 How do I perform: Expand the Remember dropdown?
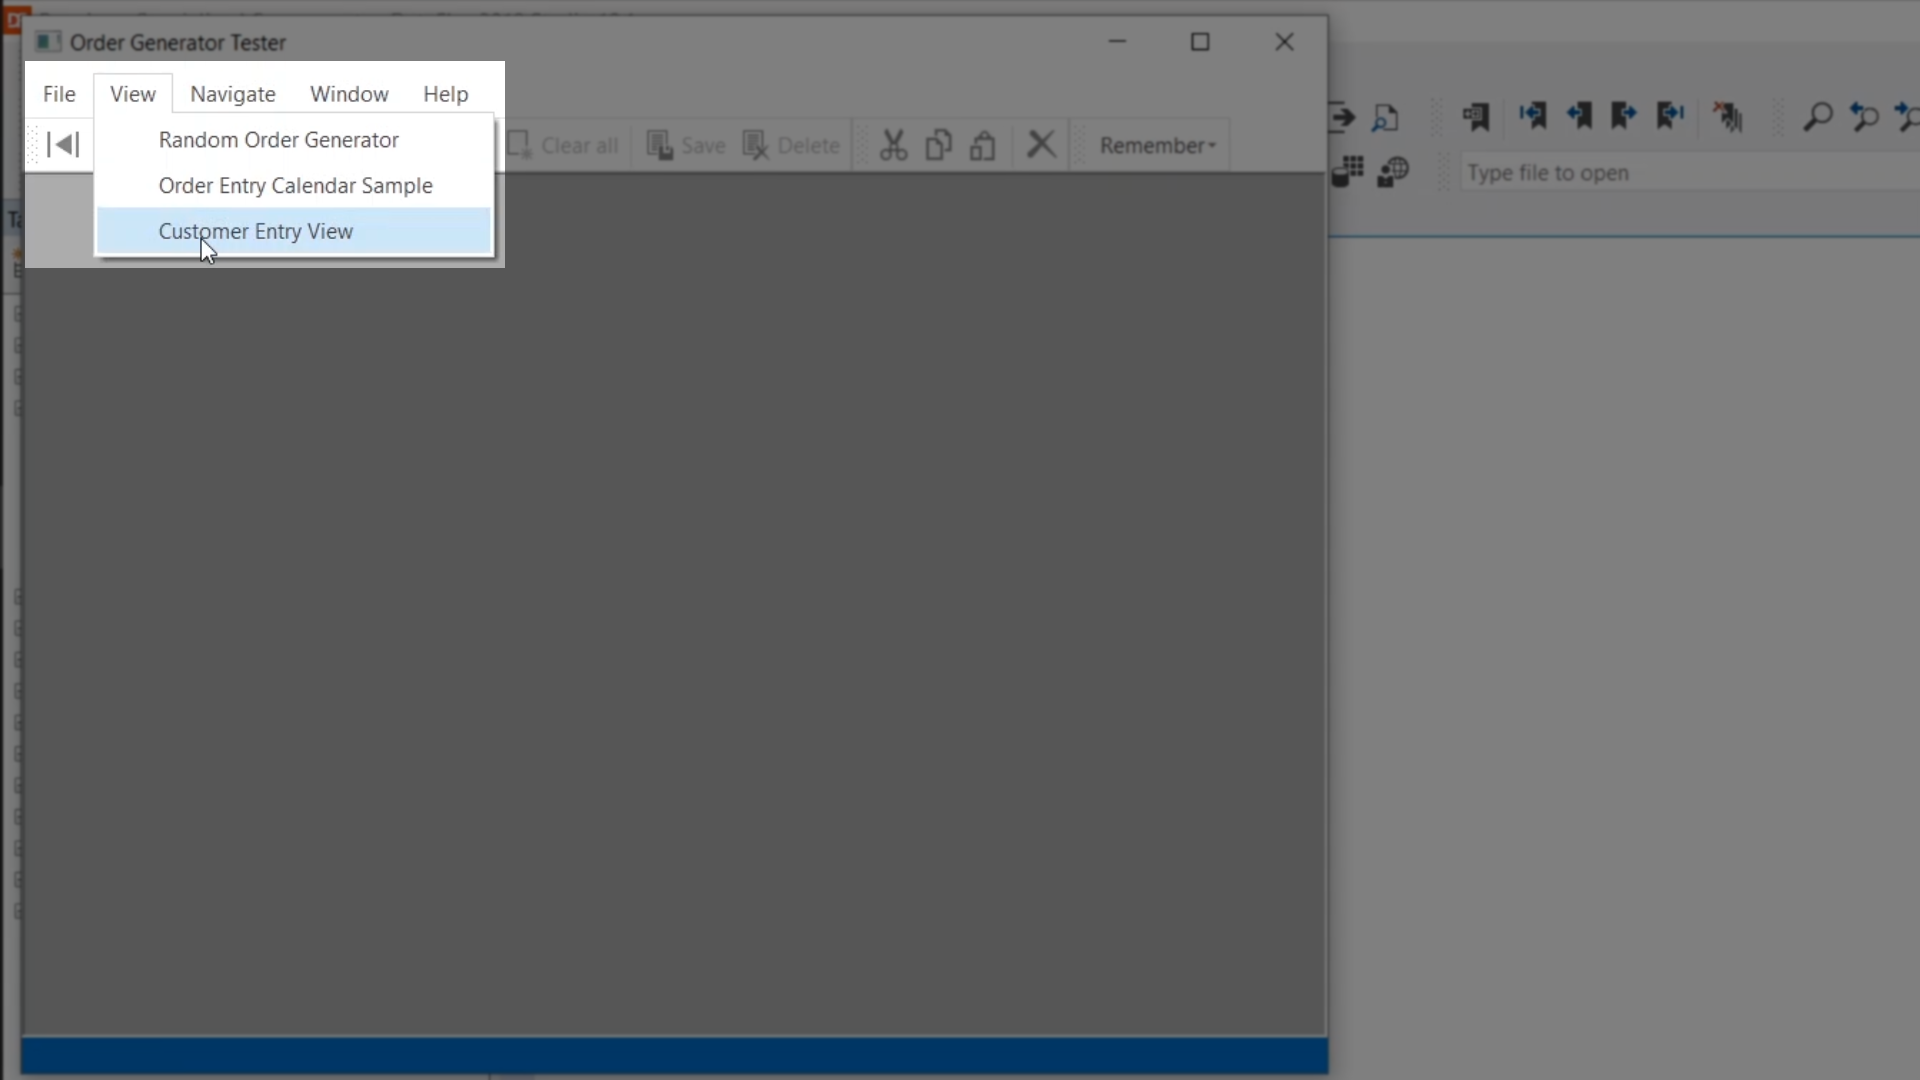(x=1157, y=145)
